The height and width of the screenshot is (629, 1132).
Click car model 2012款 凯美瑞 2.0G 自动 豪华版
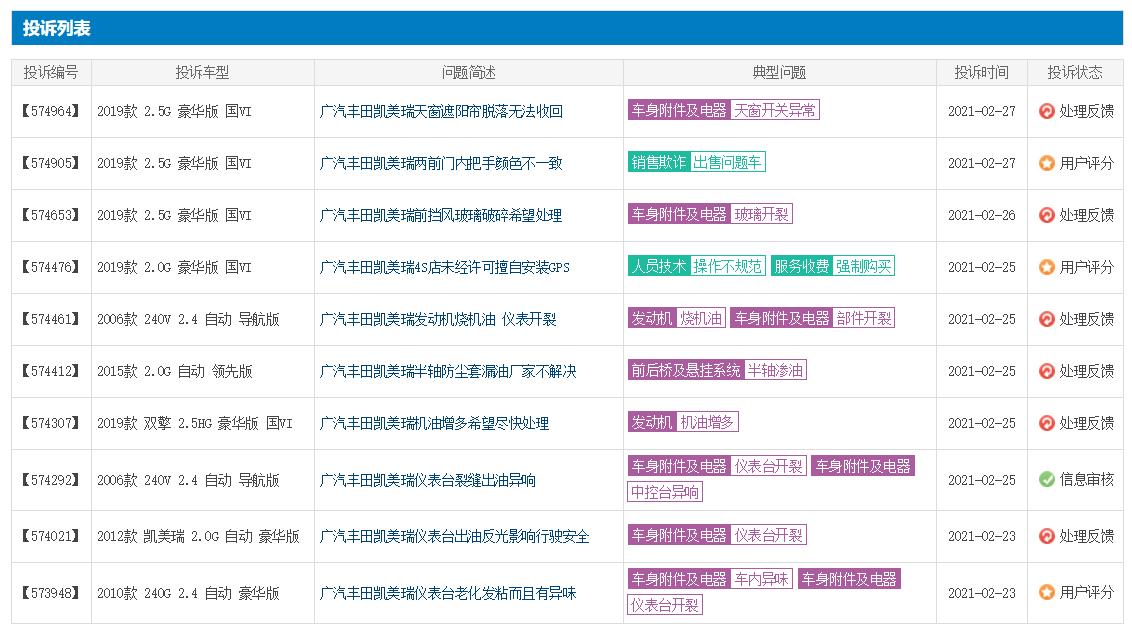coord(198,537)
